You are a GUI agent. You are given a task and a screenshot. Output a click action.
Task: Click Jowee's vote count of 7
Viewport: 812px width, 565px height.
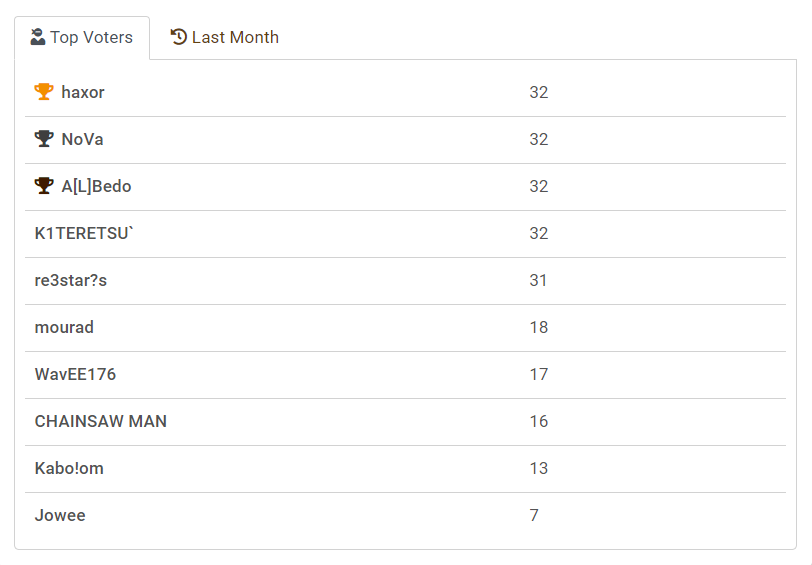(x=534, y=515)
